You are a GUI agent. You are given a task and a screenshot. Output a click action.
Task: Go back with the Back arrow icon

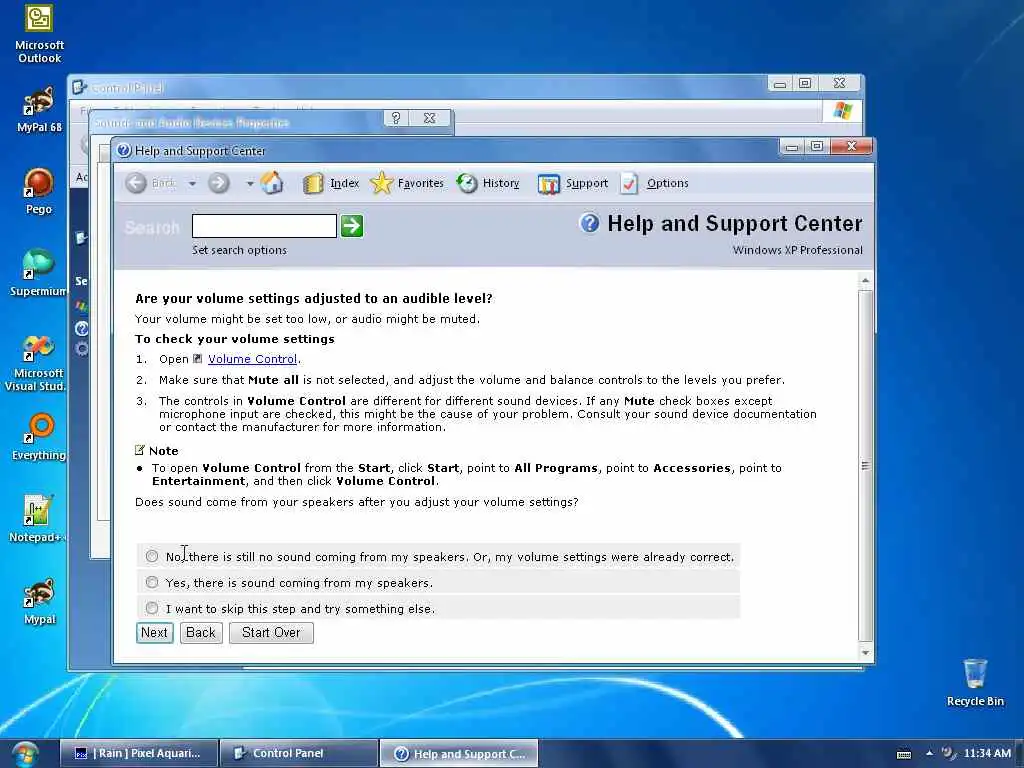(x=136, y=184)
